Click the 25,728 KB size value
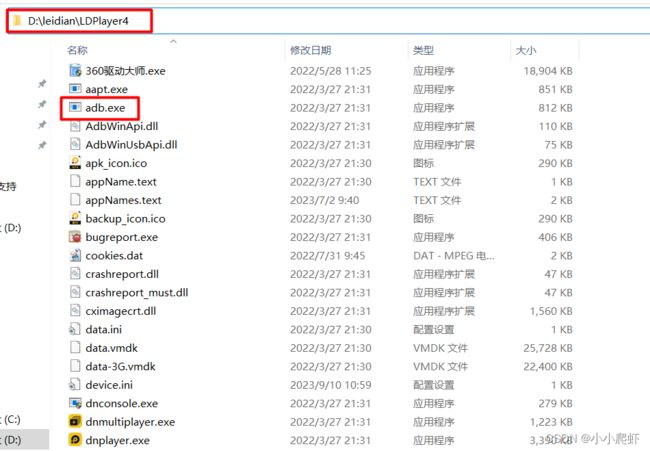Viewport: 650px width, 451px height. click(x=548, y=348)
